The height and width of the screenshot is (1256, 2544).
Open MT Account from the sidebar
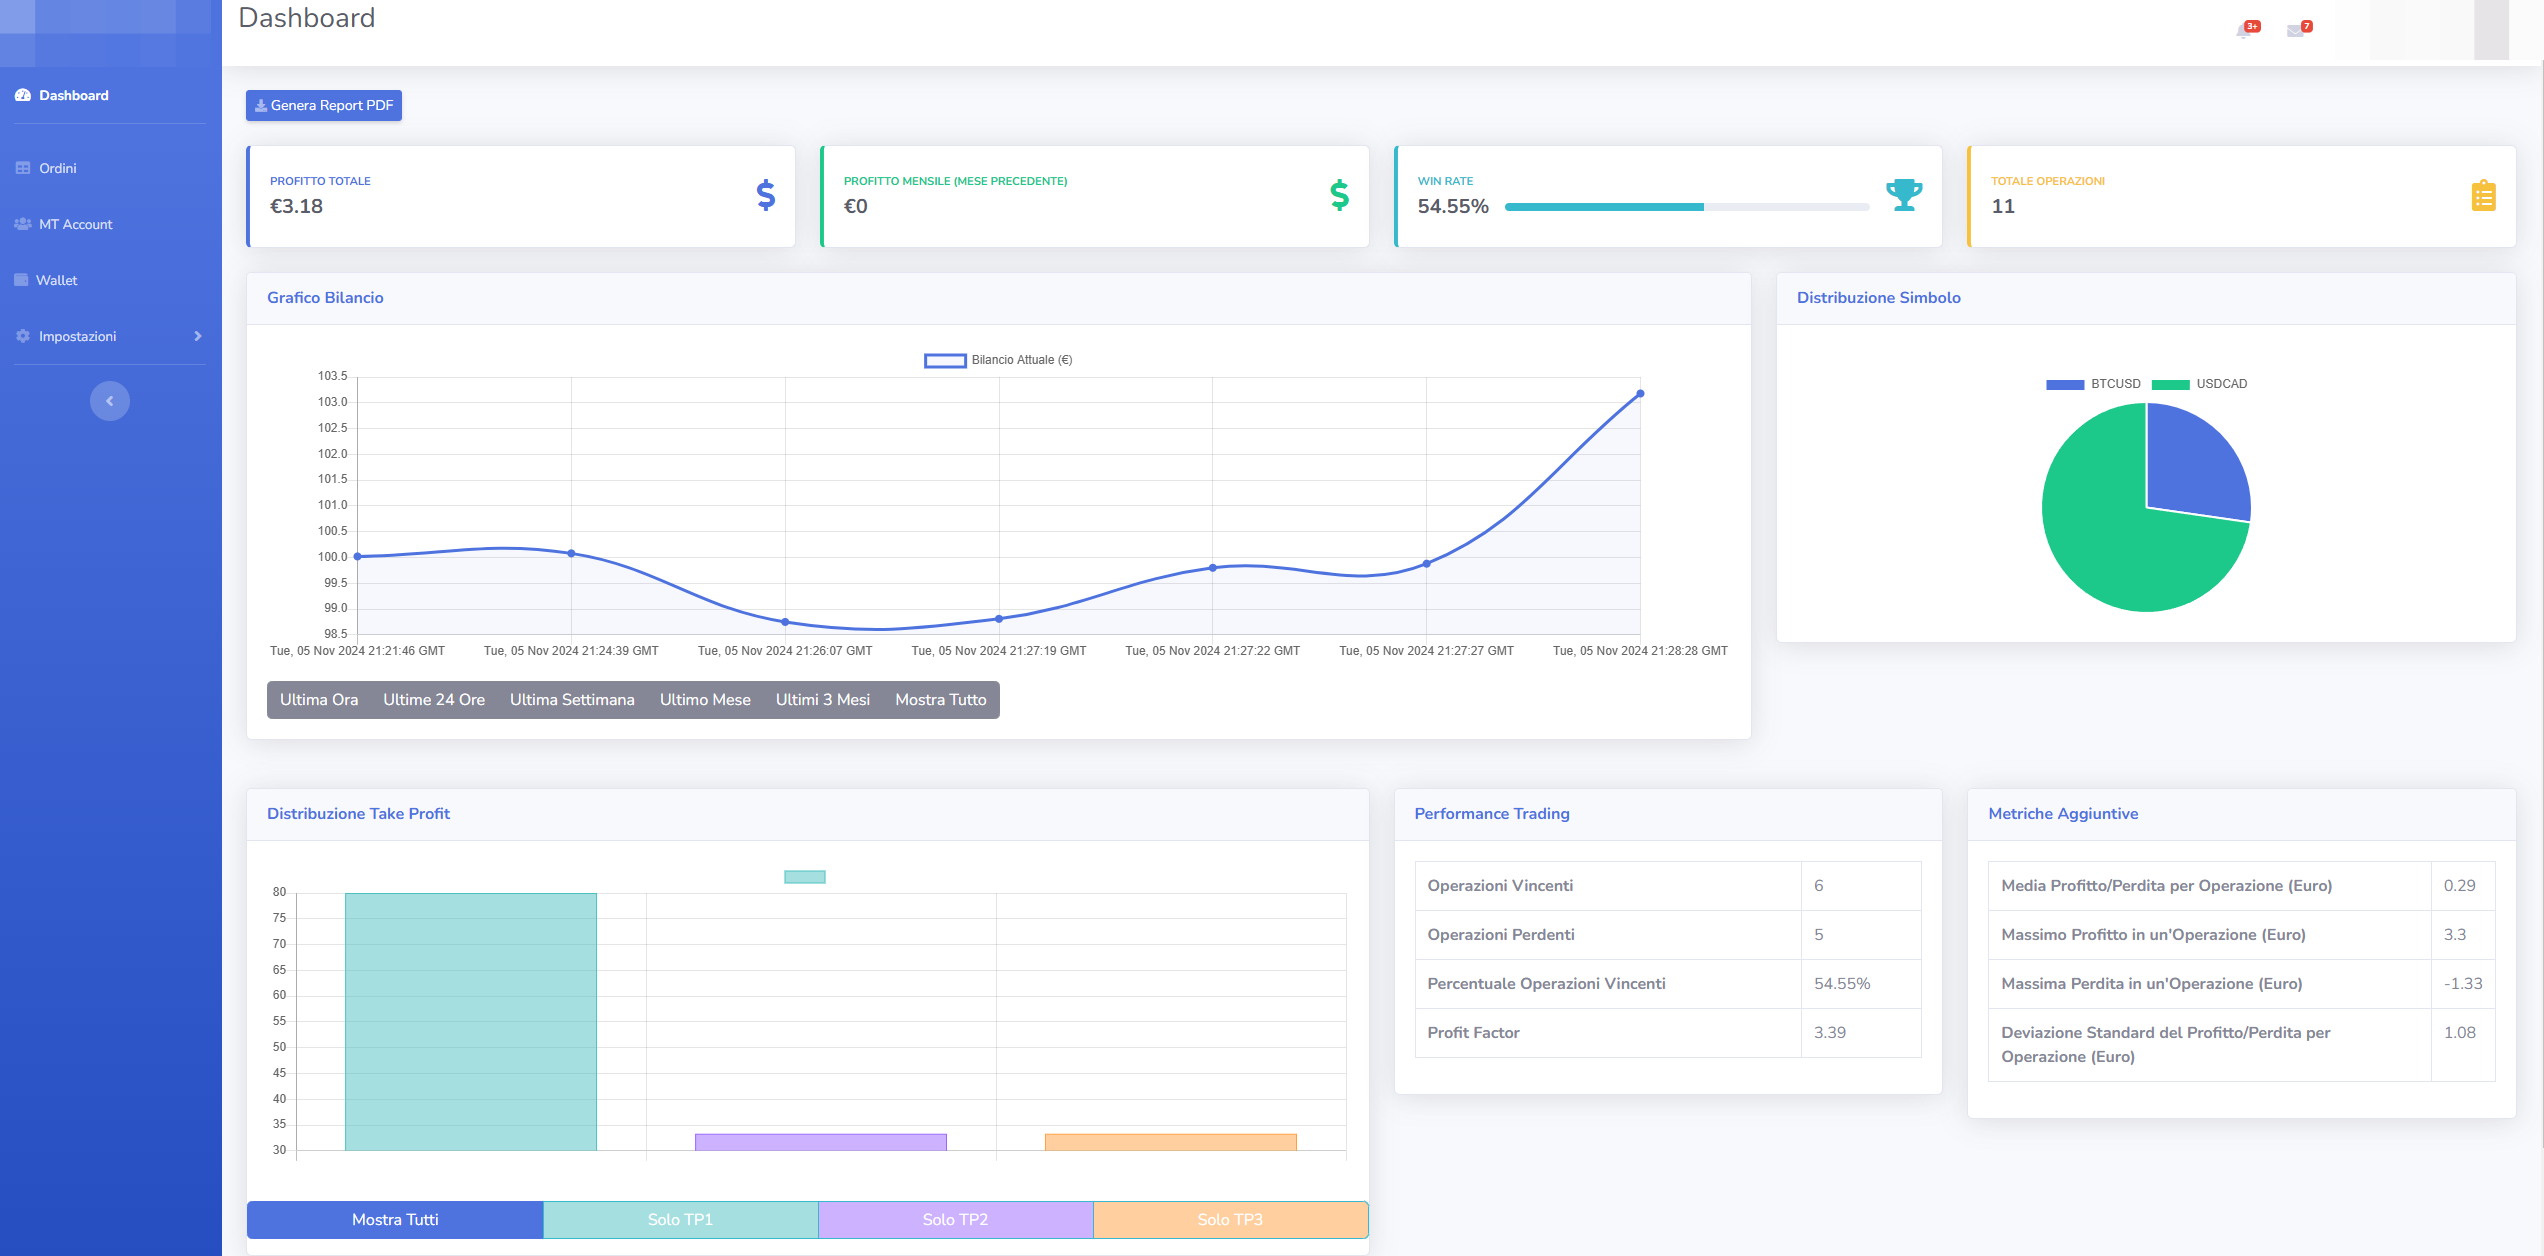(75, 224)
